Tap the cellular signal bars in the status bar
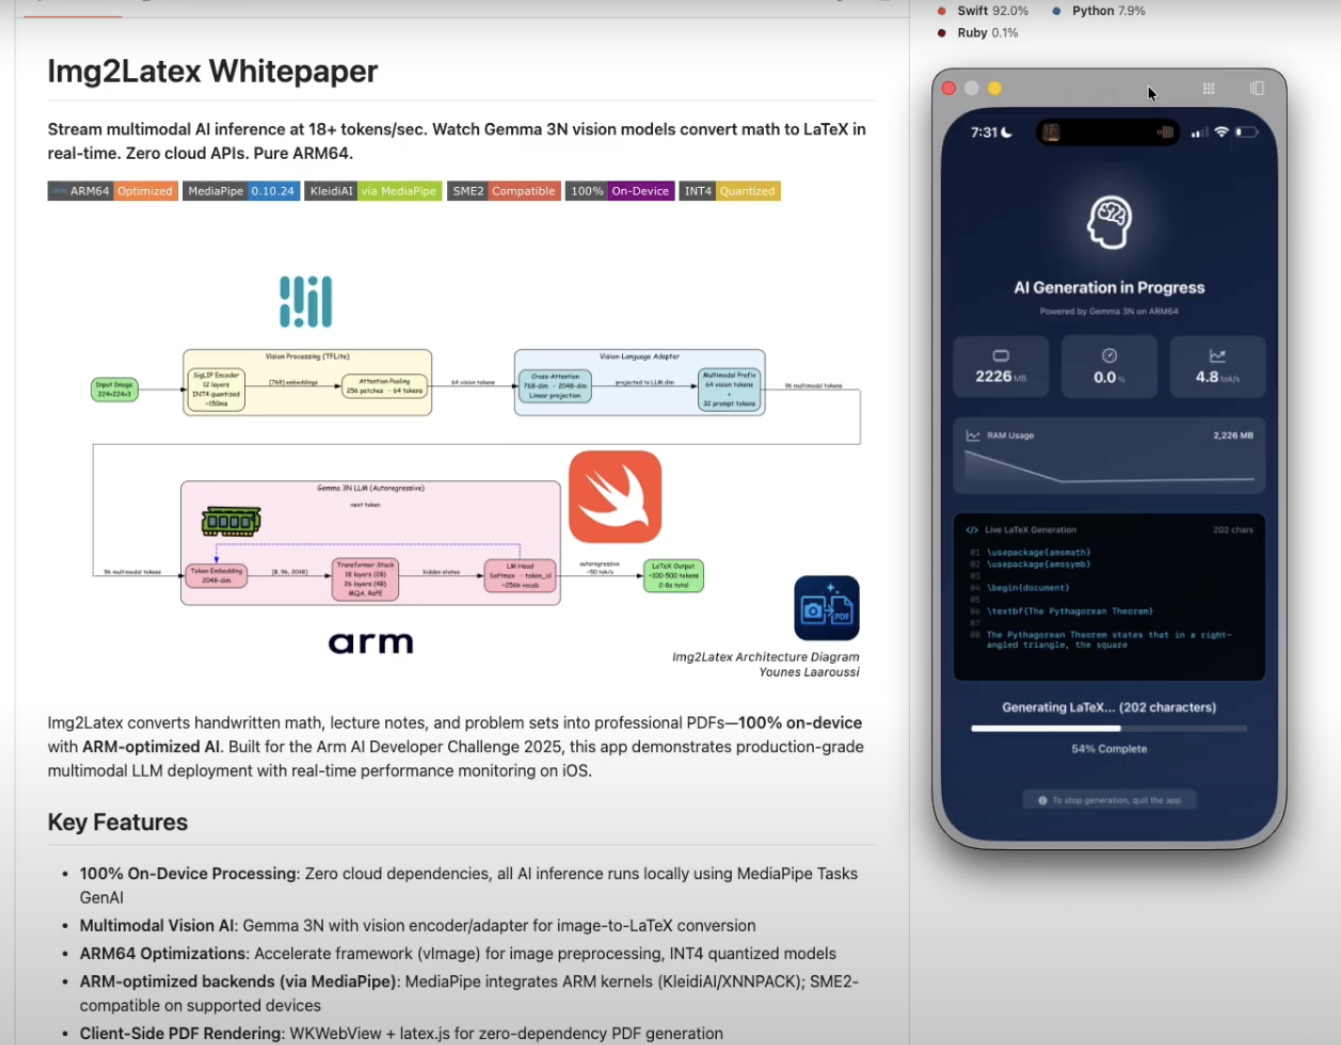 (1199, 132)
